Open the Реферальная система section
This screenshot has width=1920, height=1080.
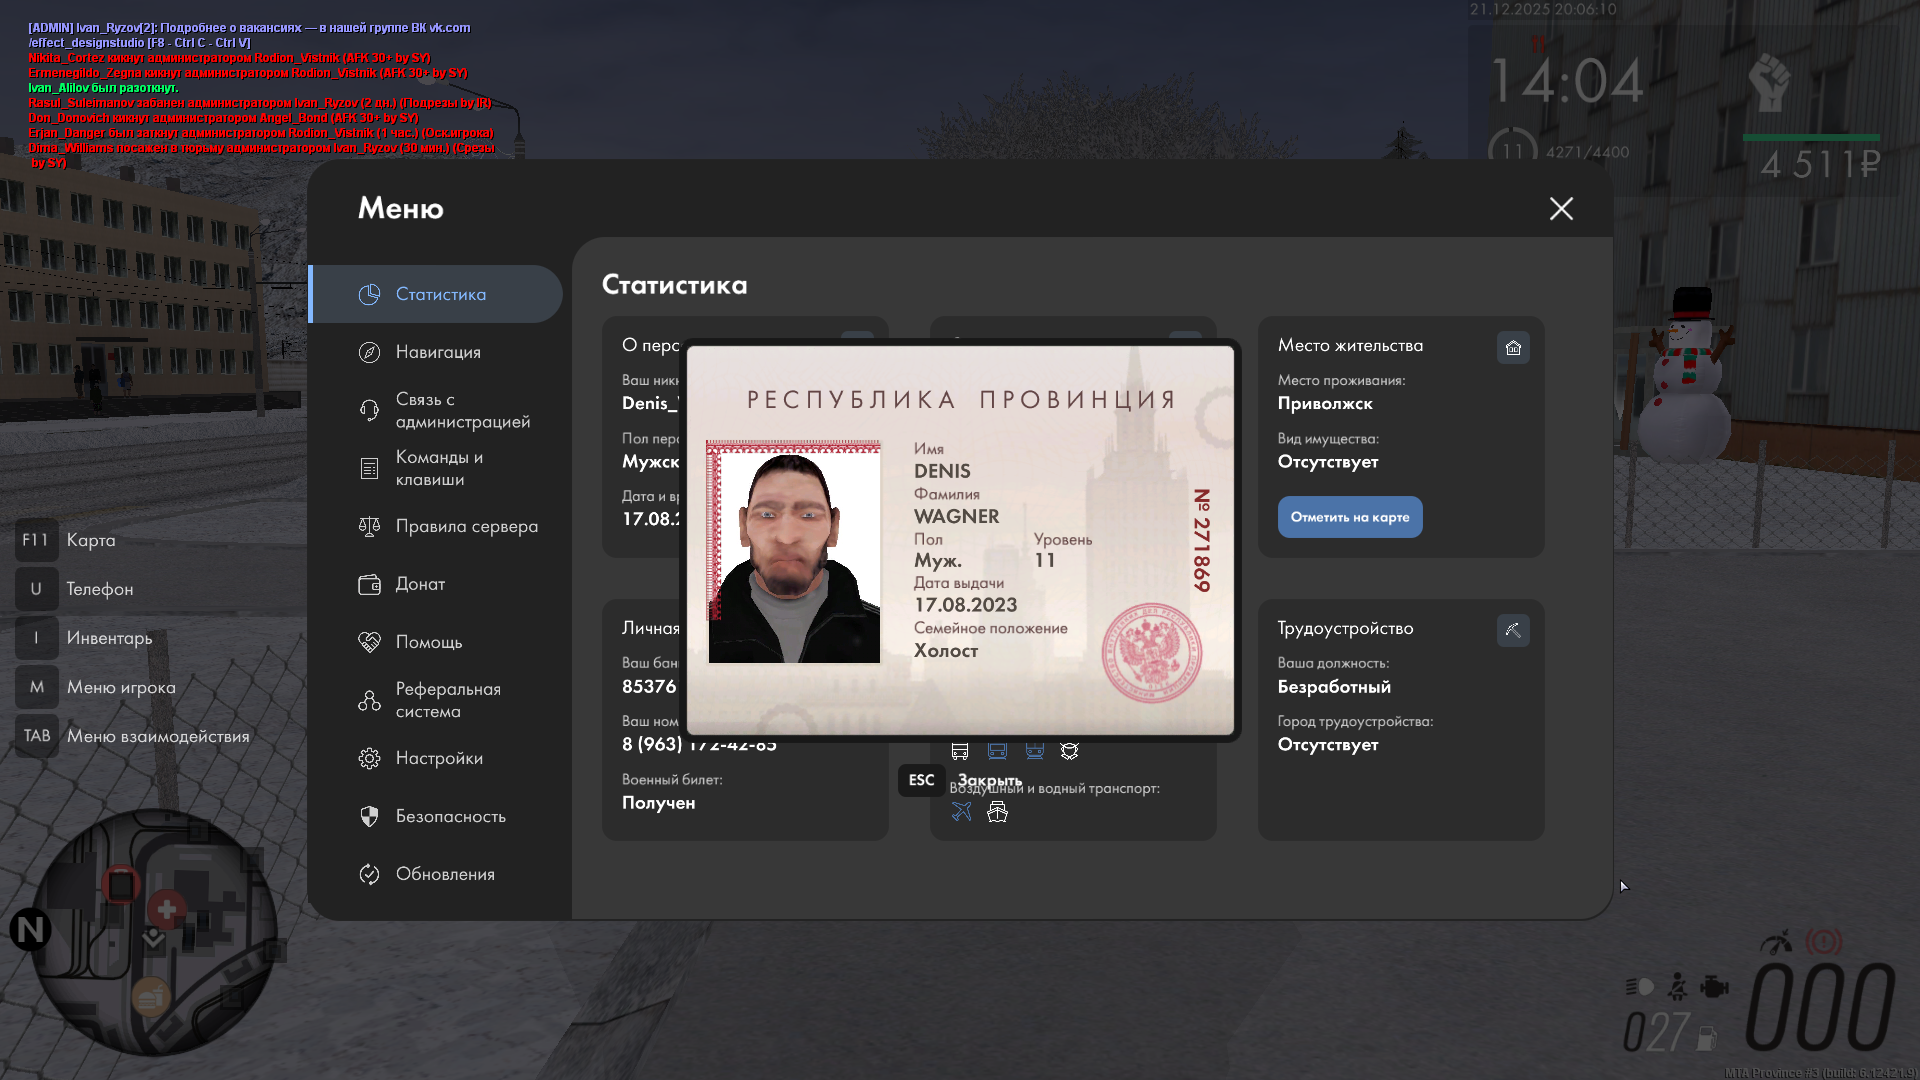click(447, 700)
